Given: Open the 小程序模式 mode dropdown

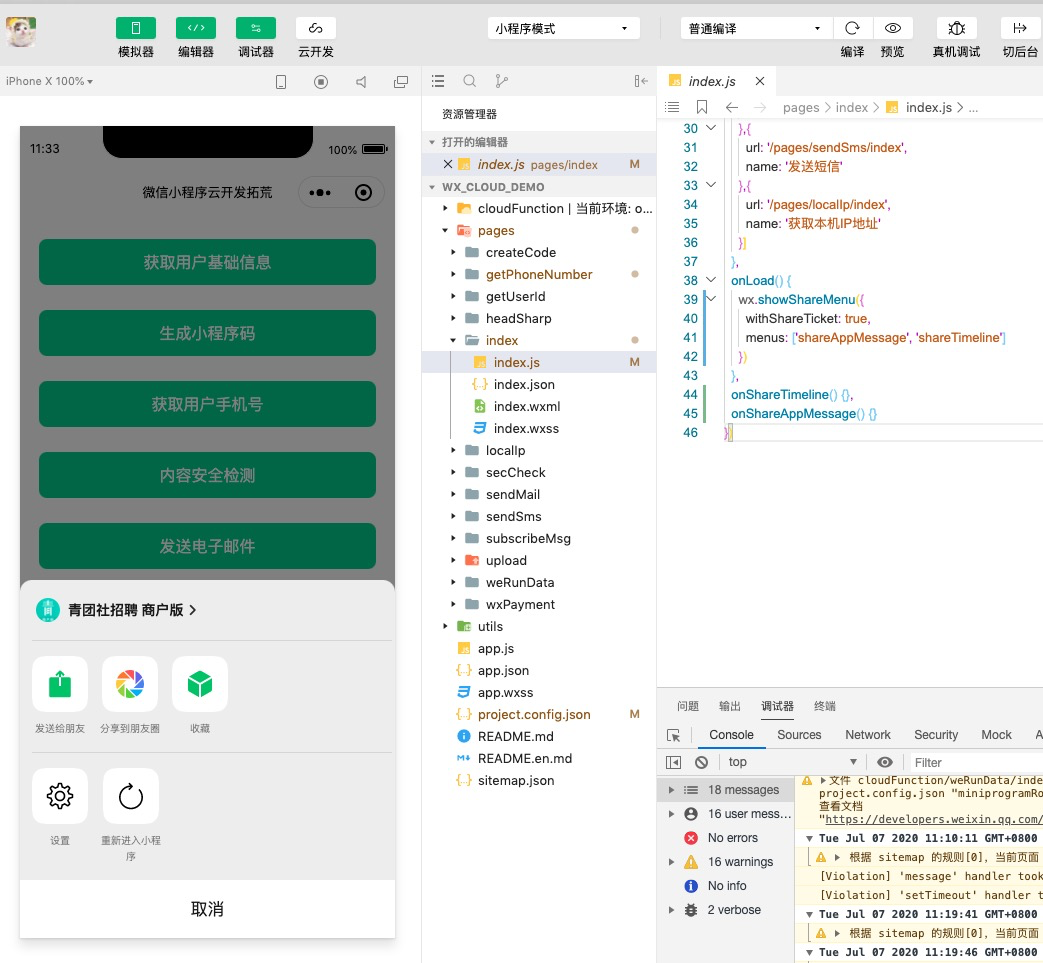Looking at the screenshot, I should click(563, 29).
